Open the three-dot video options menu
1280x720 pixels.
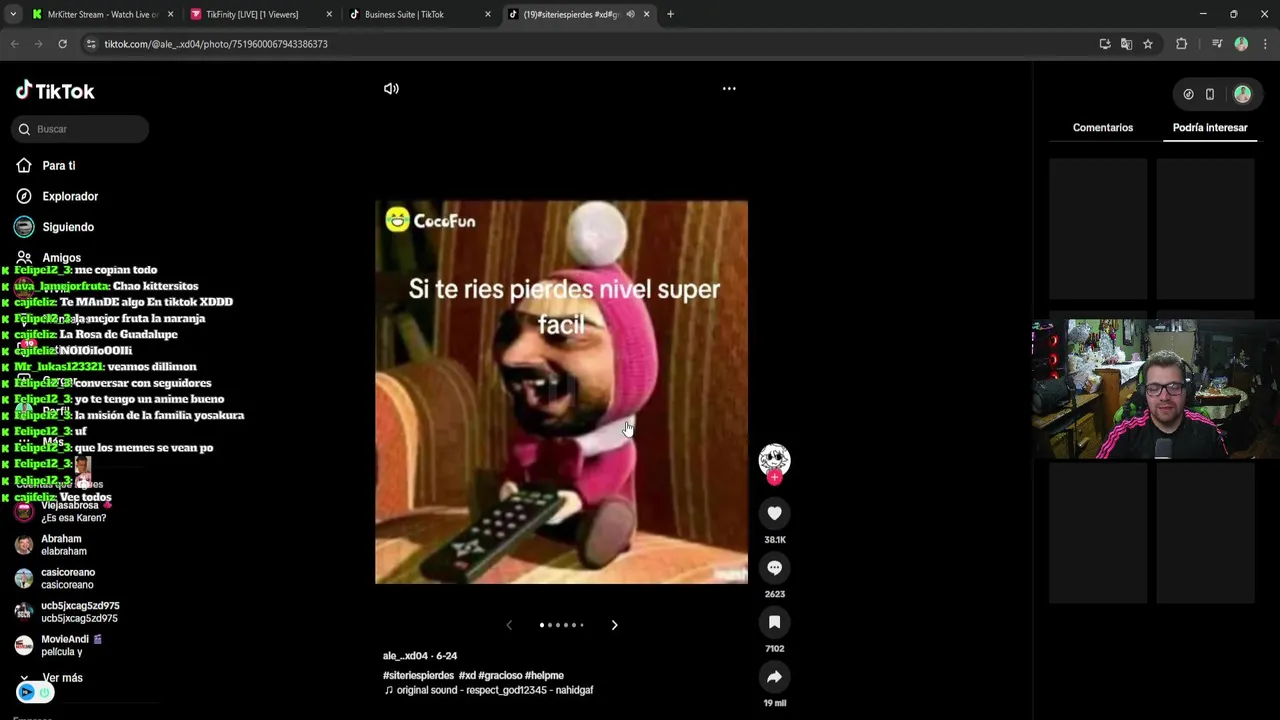(x=729, y=88)
